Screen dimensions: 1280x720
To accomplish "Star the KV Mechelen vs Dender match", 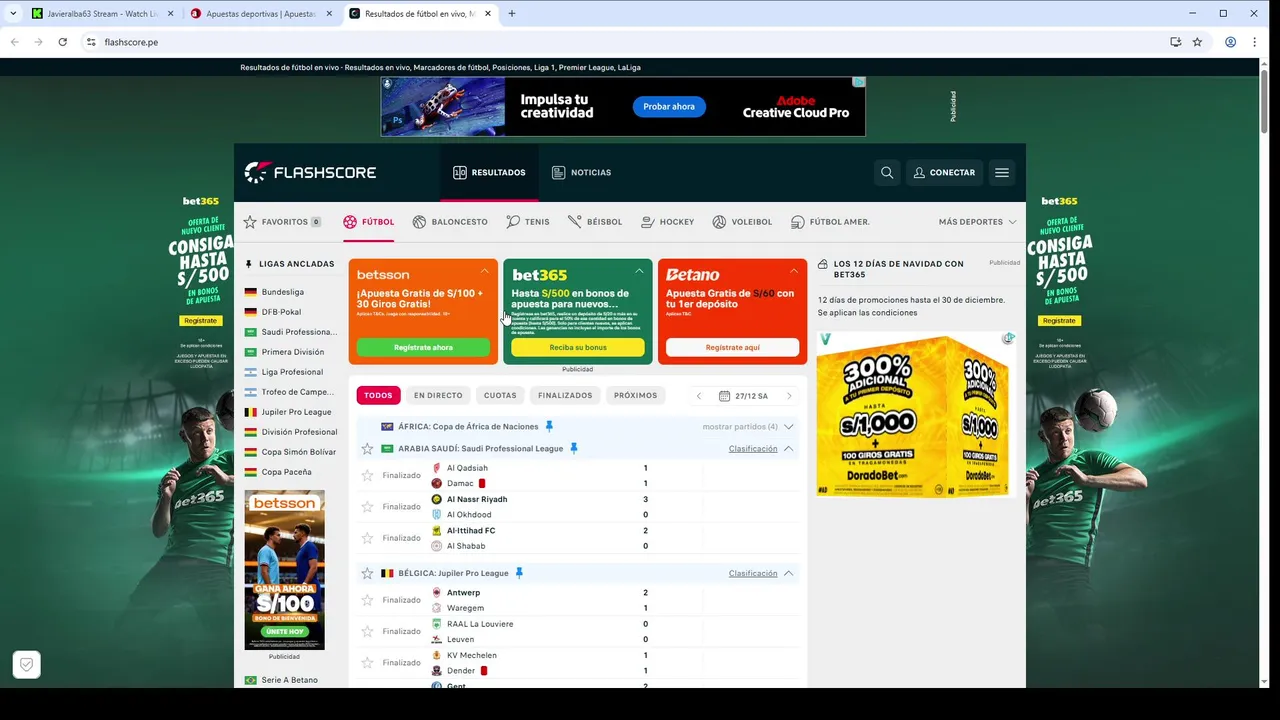I will click(367, 663).
